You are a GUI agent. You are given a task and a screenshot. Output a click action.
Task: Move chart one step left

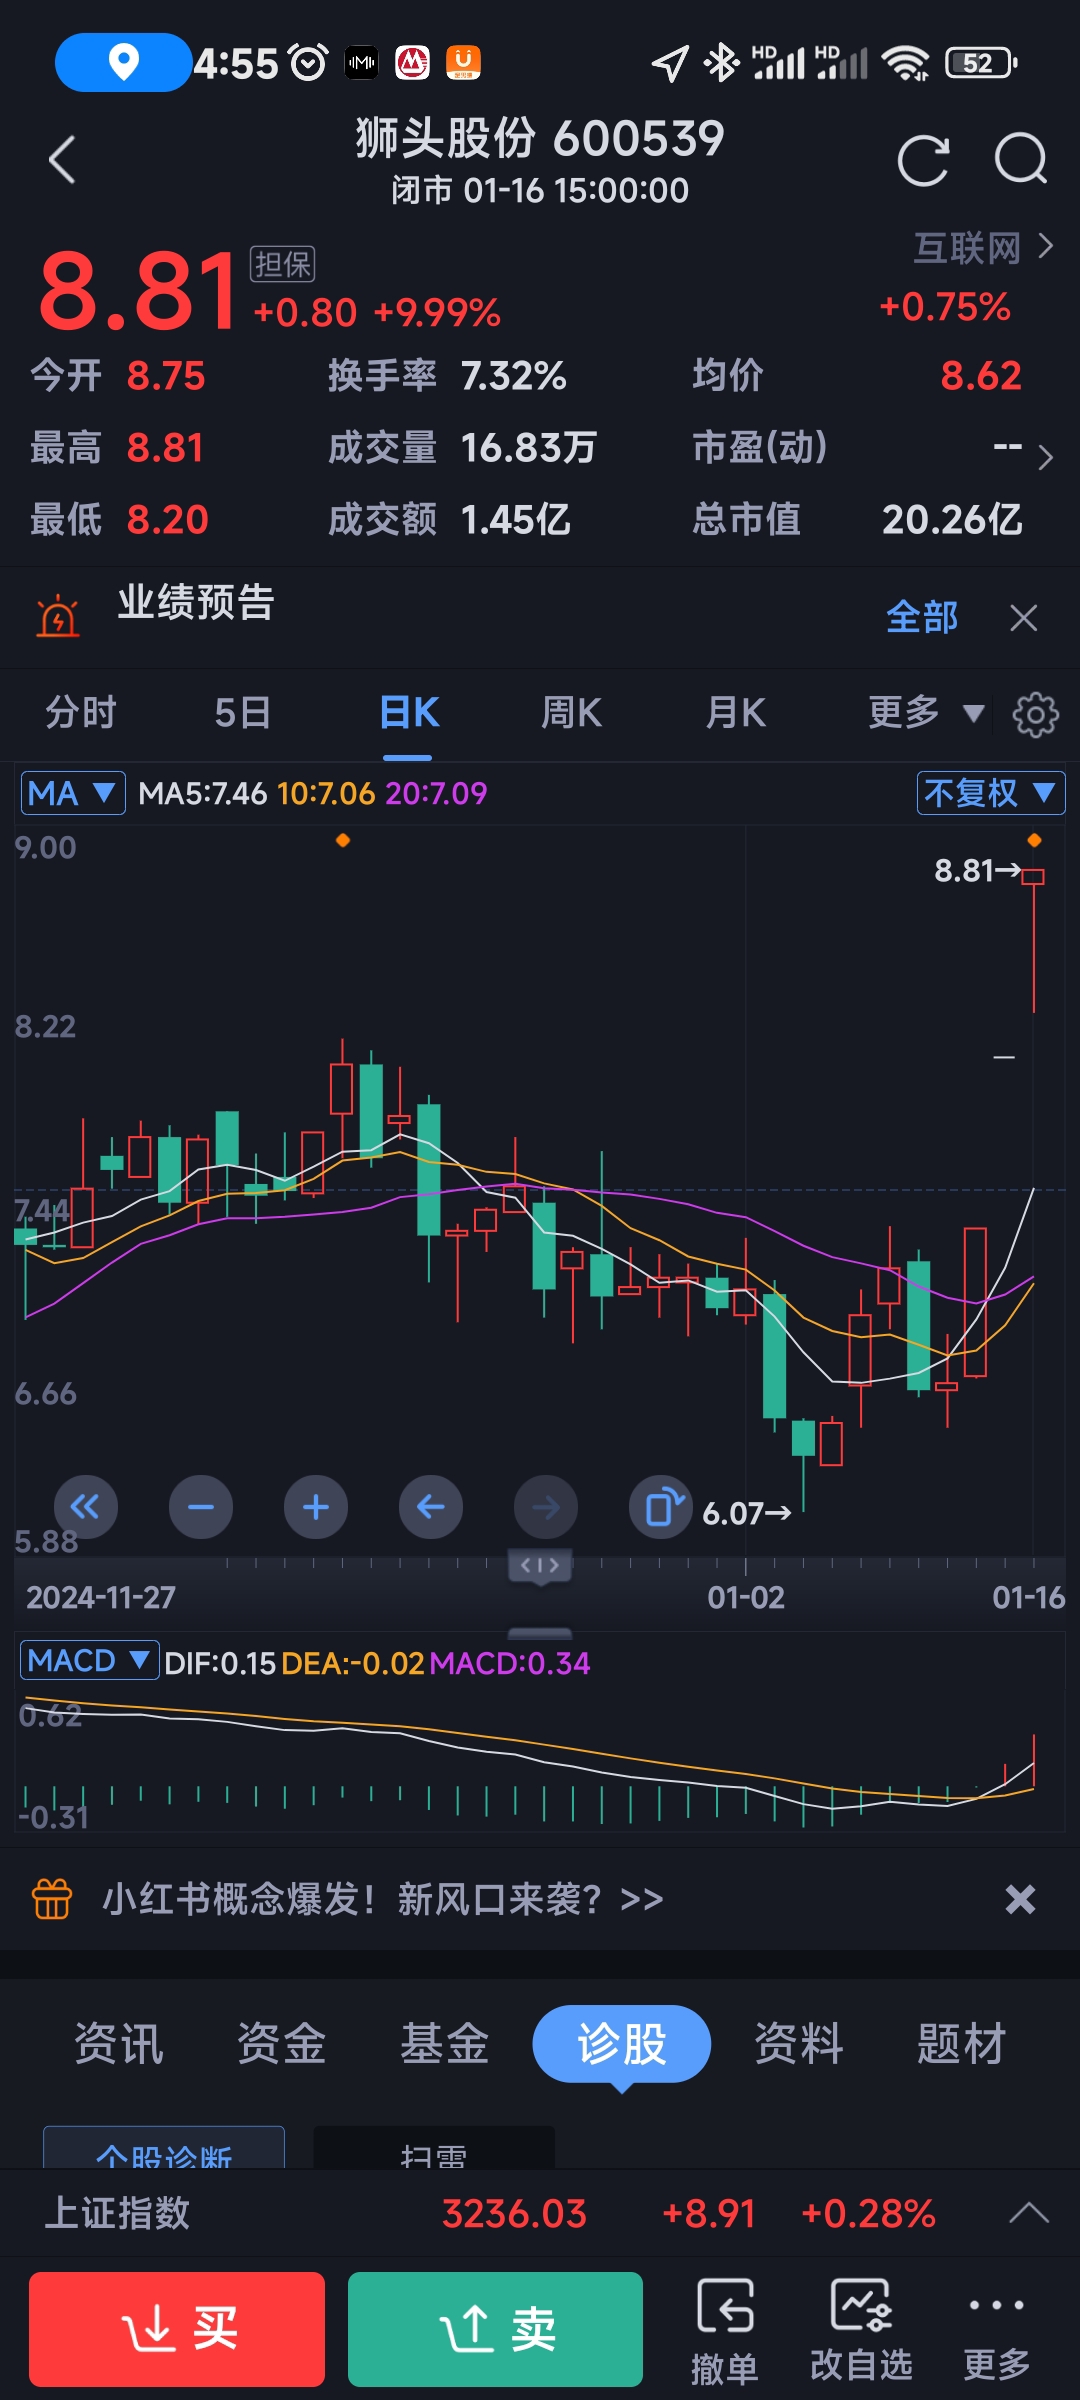tap(431, 1507)
